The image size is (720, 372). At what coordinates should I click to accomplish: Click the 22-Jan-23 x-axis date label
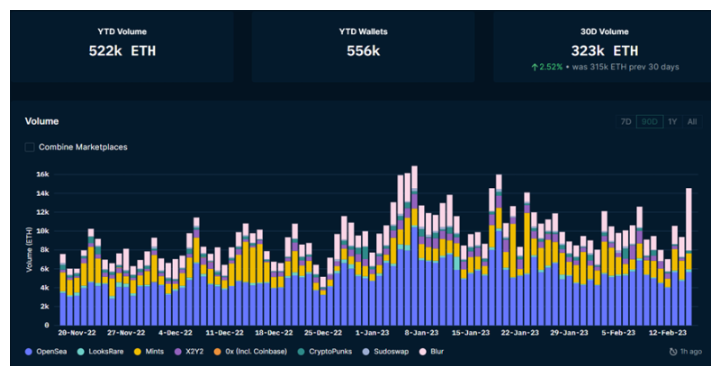(x=520, y=333)
